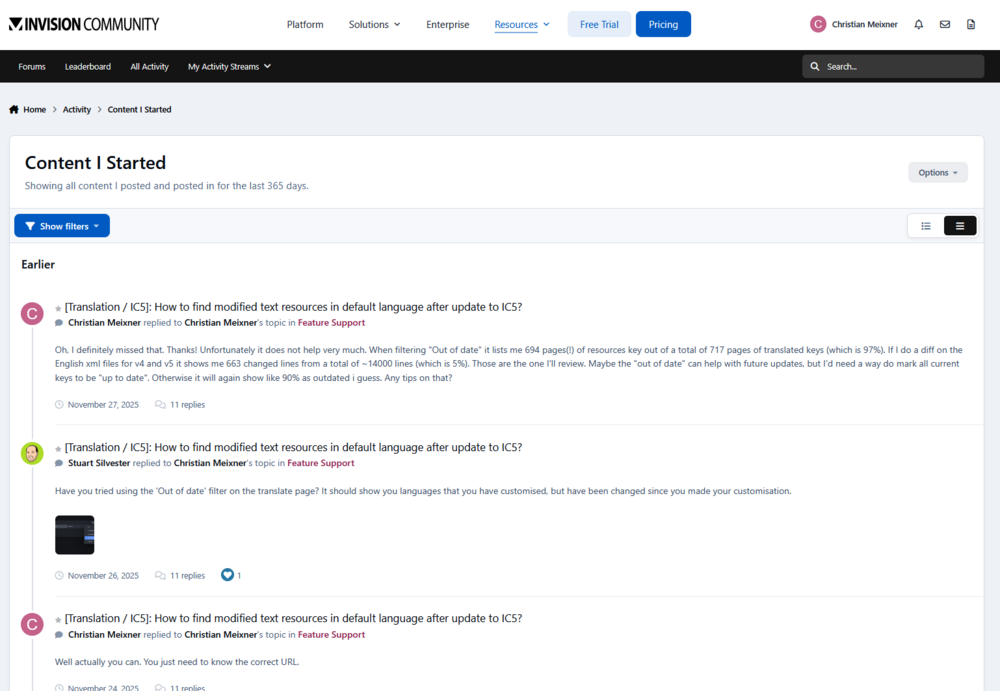Click the 'Earlier' section heading
Image resolution: width=1000 pixels, height=691 pixels.
38,264
